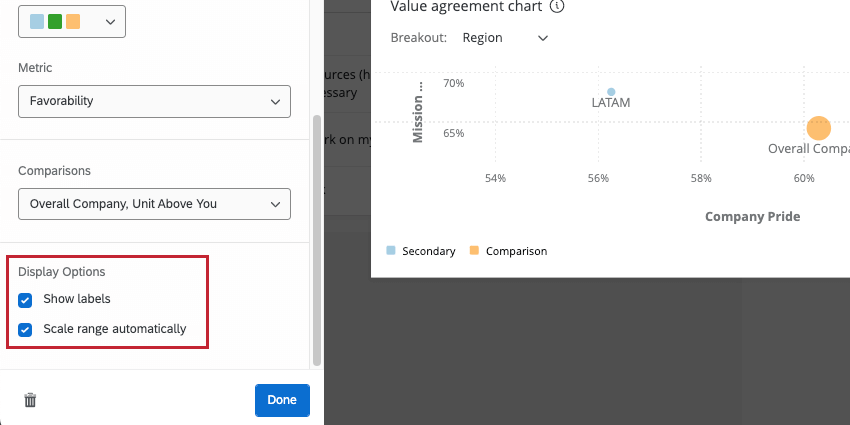850x425 pixels.
Task: Click the Show labels text
Action: [x=77, y=299]
